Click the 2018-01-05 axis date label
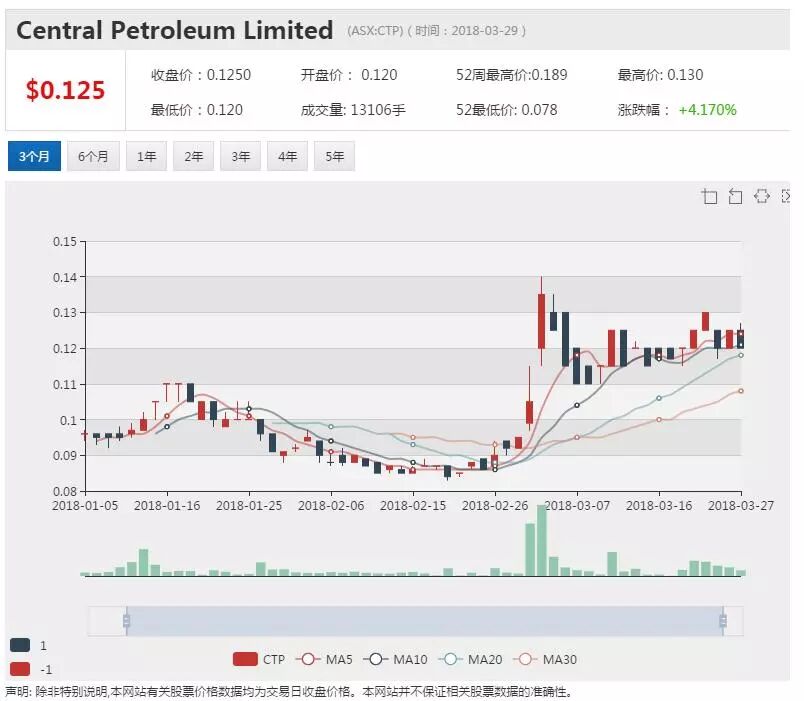This screenshot has height=701, width=804. click(x=85, y=506)
